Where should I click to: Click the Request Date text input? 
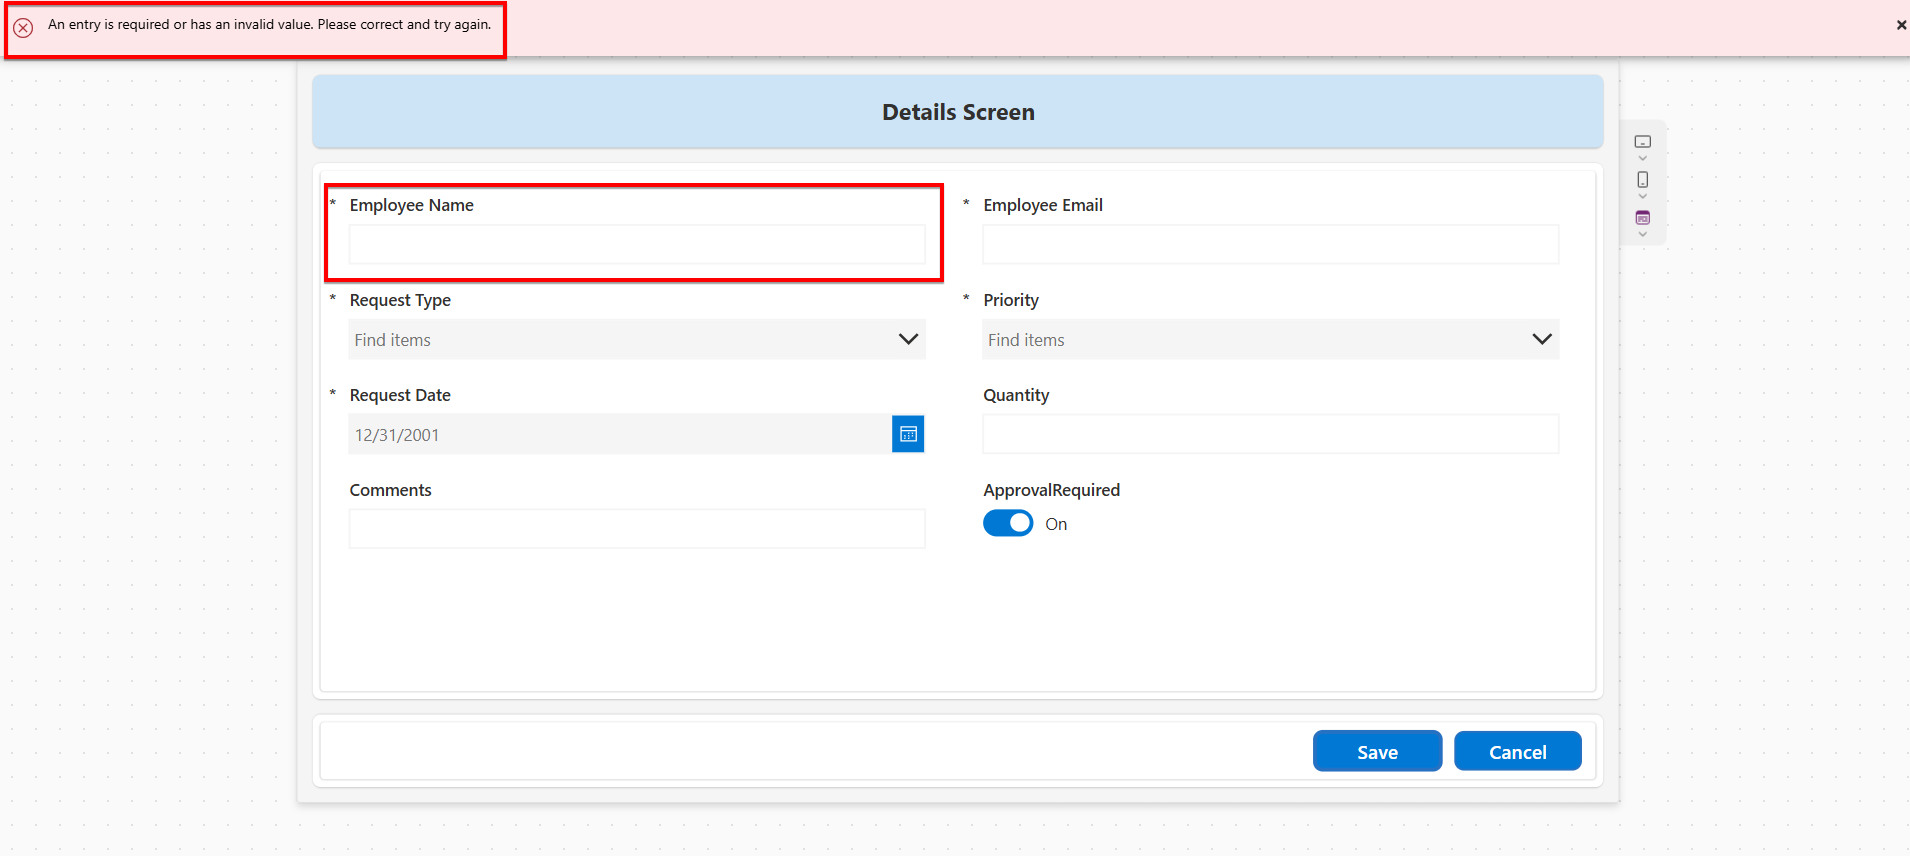pos(620,435)
